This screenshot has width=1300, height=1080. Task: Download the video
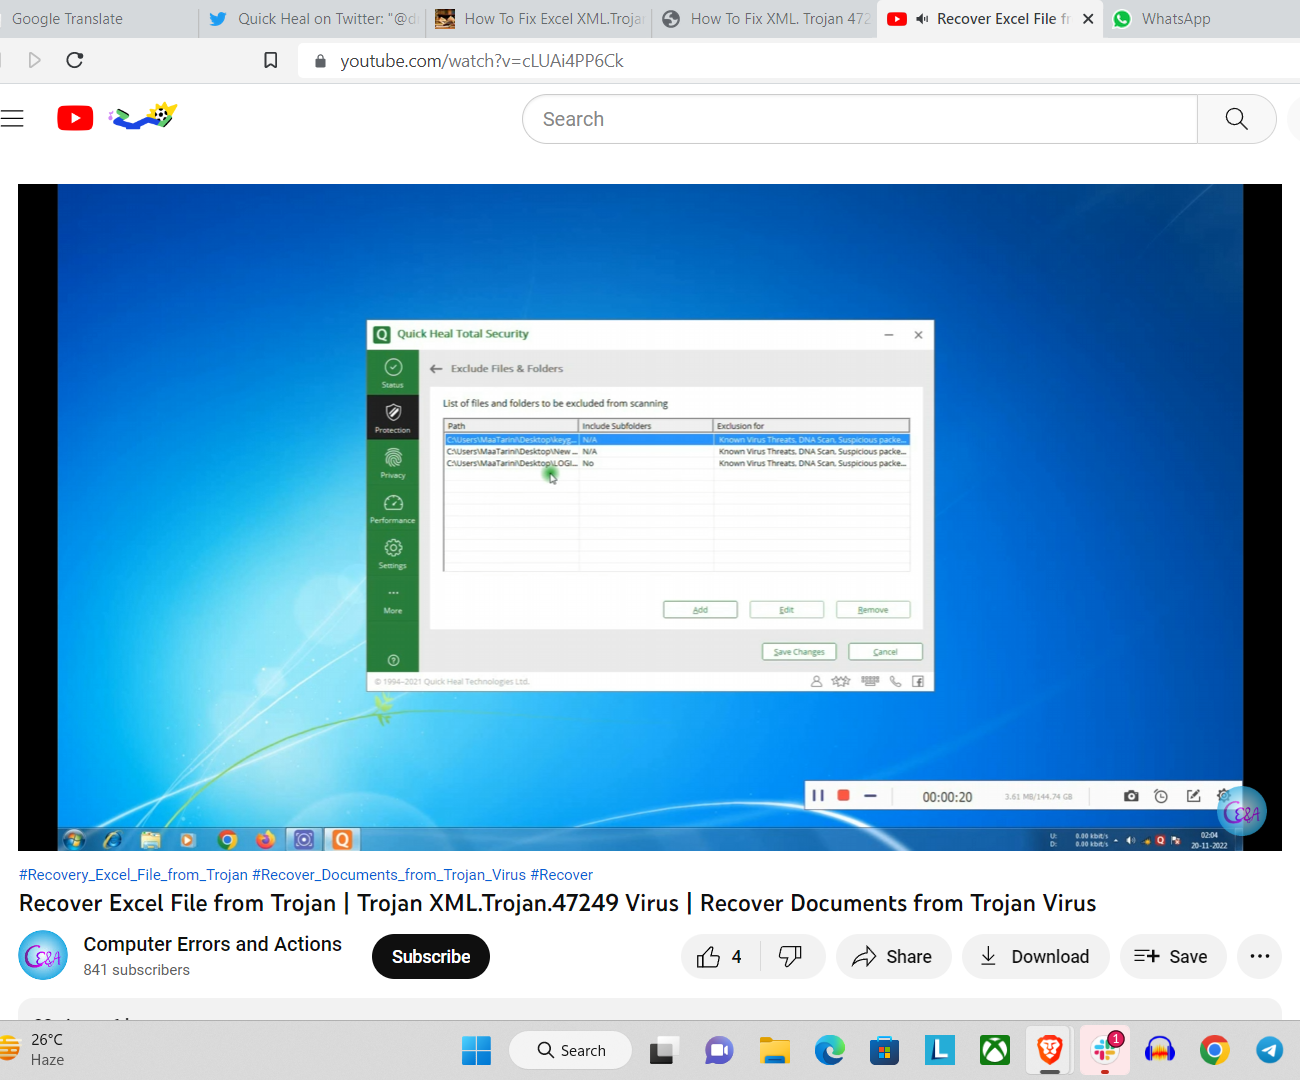pyautogui.click(x=1035, y=957)
